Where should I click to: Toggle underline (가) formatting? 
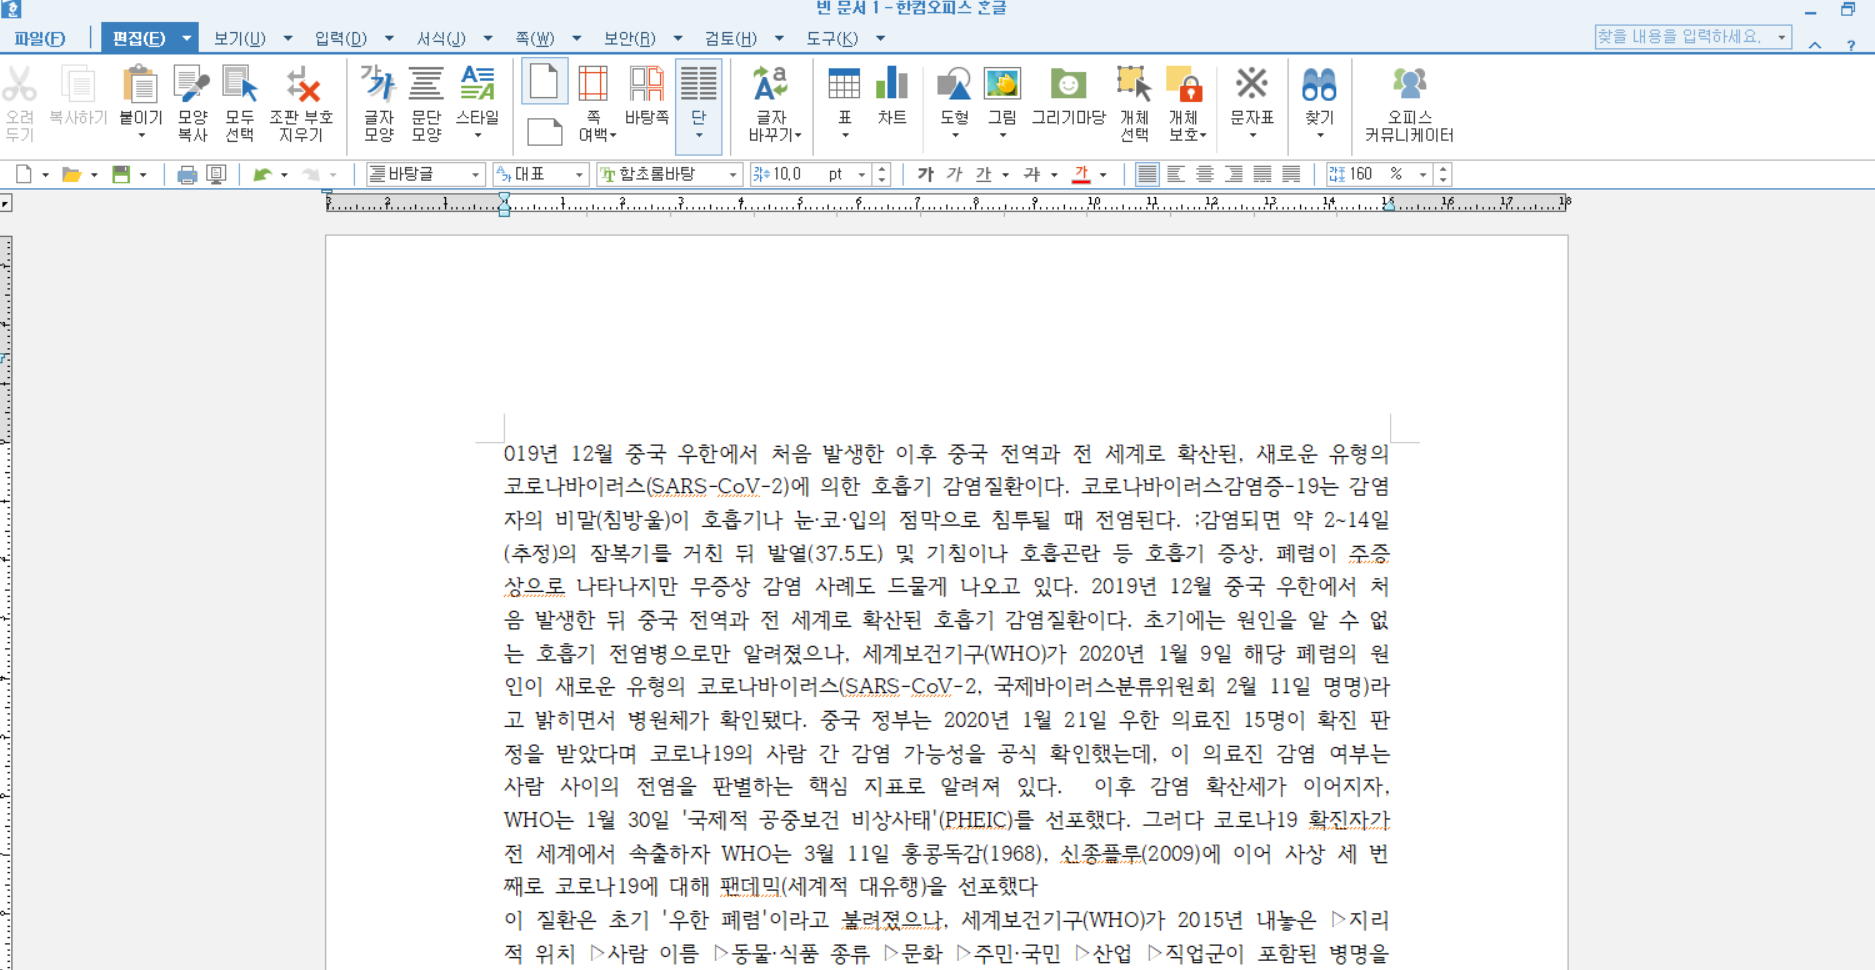pyautogui.click(x=984, y=174)
